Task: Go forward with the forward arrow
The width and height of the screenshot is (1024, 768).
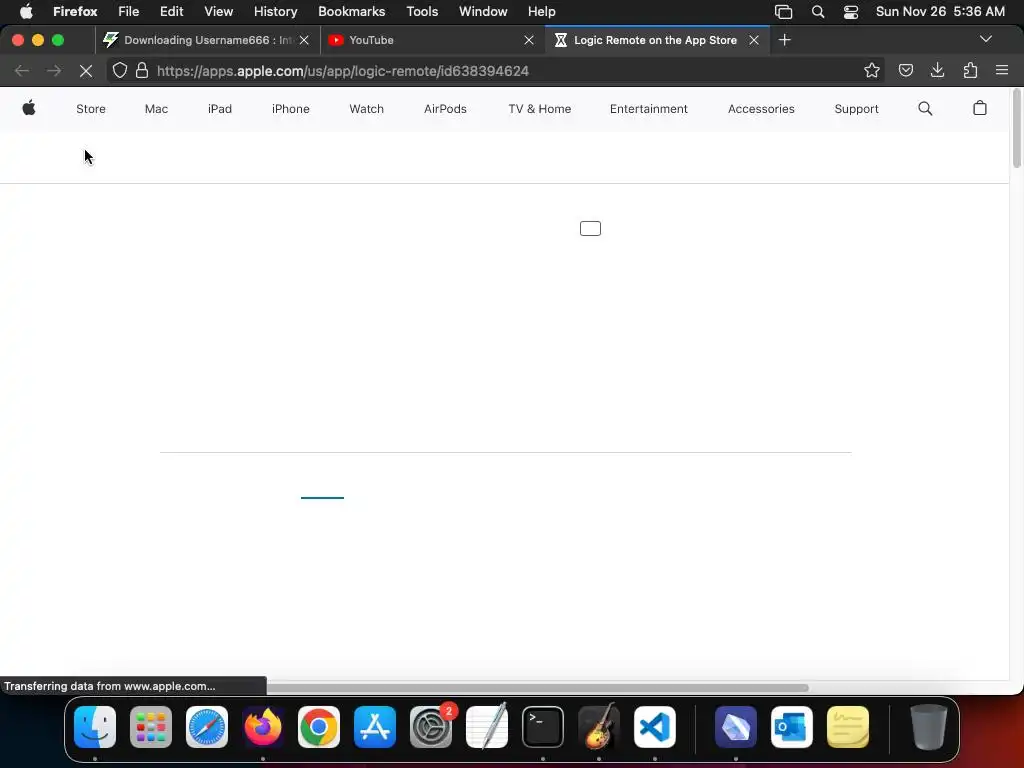Action: point(54,71)
